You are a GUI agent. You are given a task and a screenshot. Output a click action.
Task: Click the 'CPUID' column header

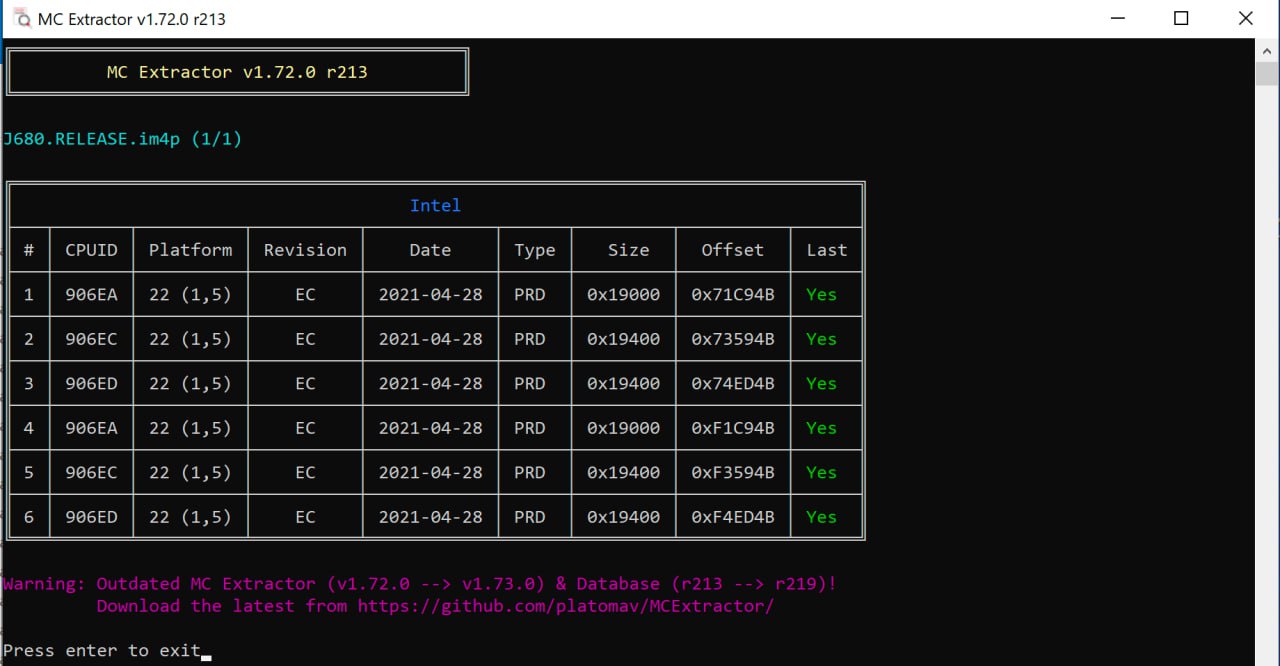click(x=91, y=250)
